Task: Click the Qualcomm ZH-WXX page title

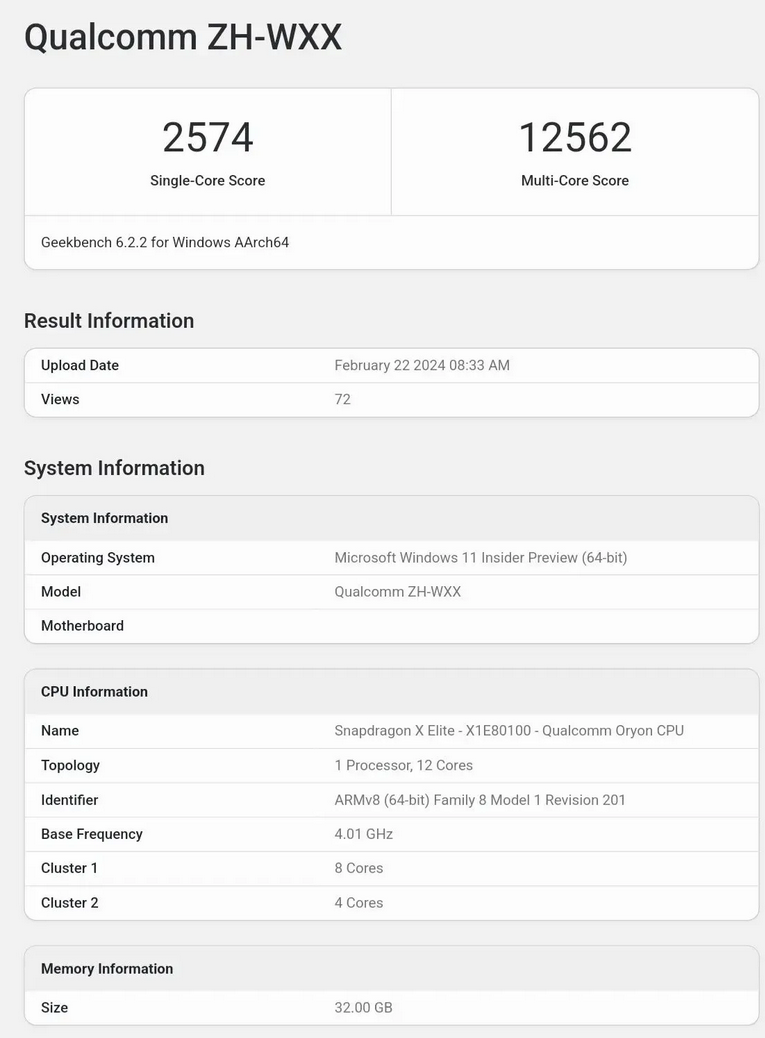Action: (183, 37)
